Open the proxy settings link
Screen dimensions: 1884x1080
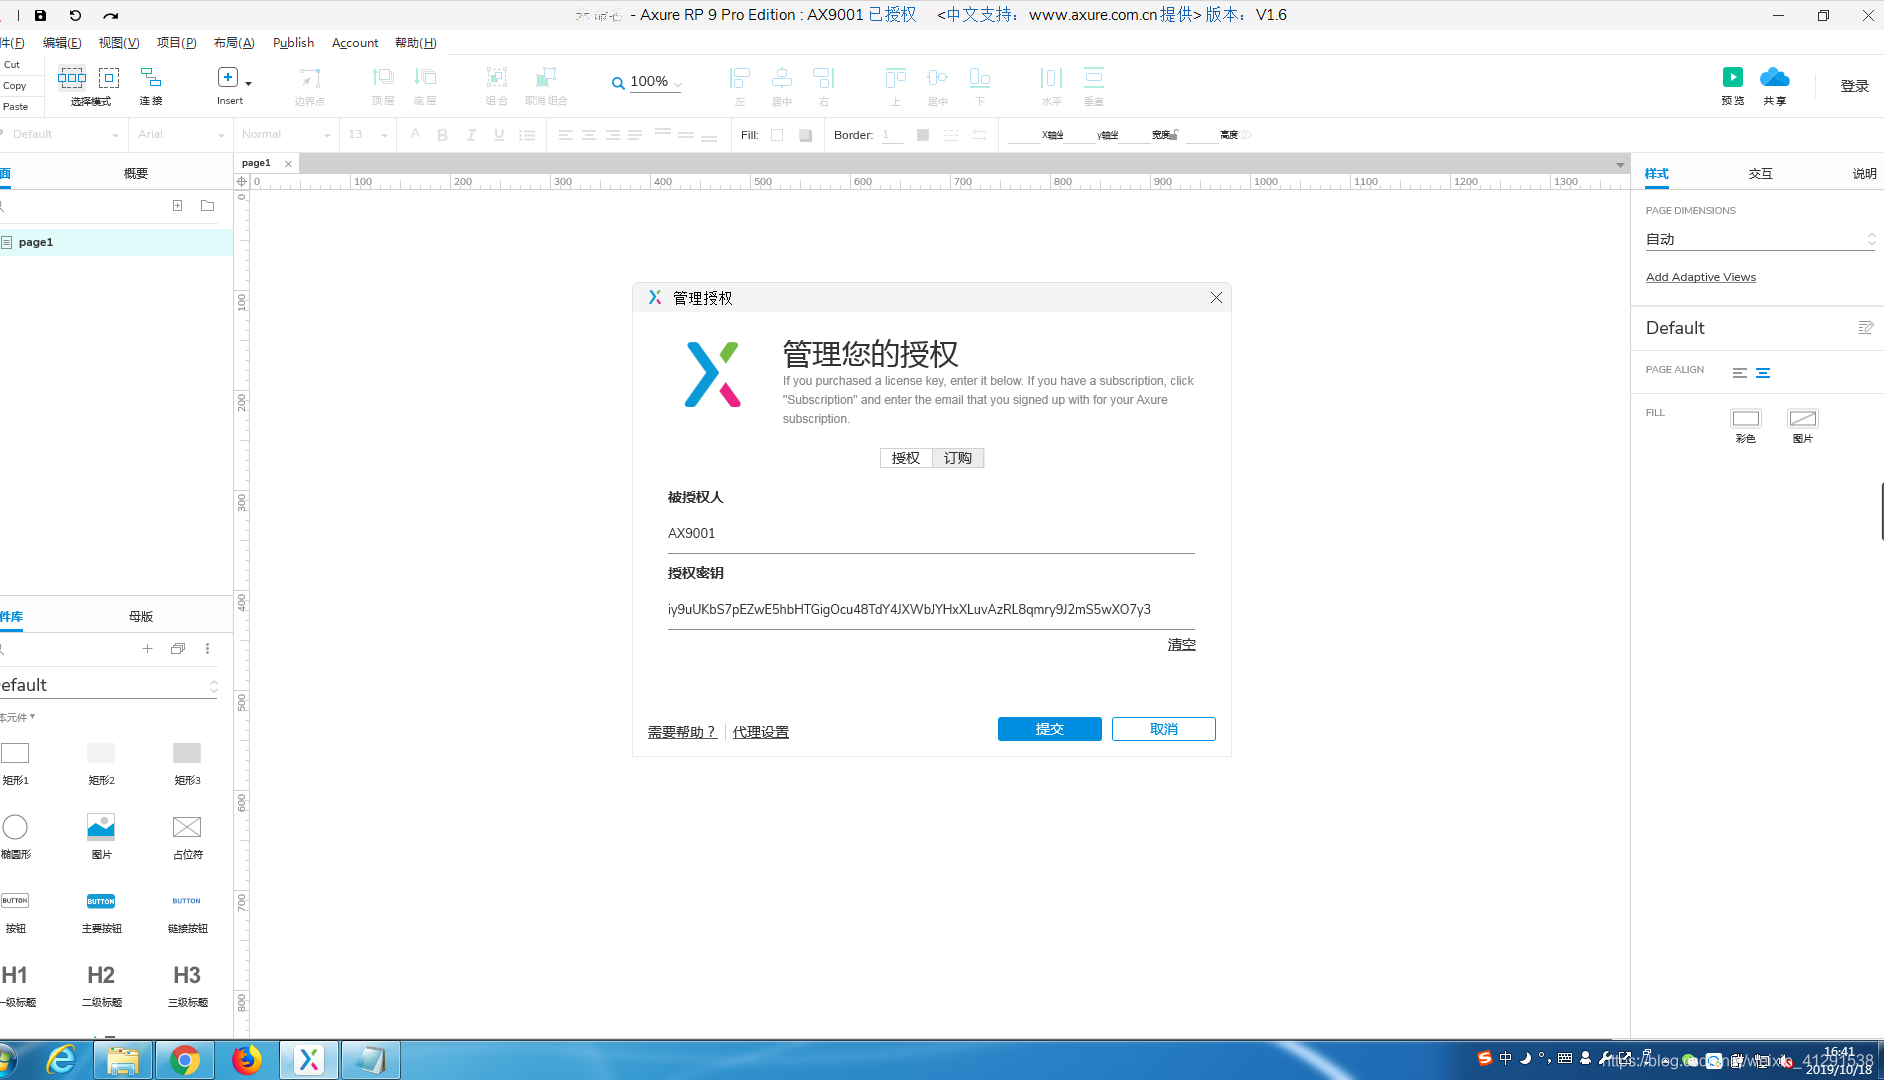pyautogui.click(x=761, y=732)
